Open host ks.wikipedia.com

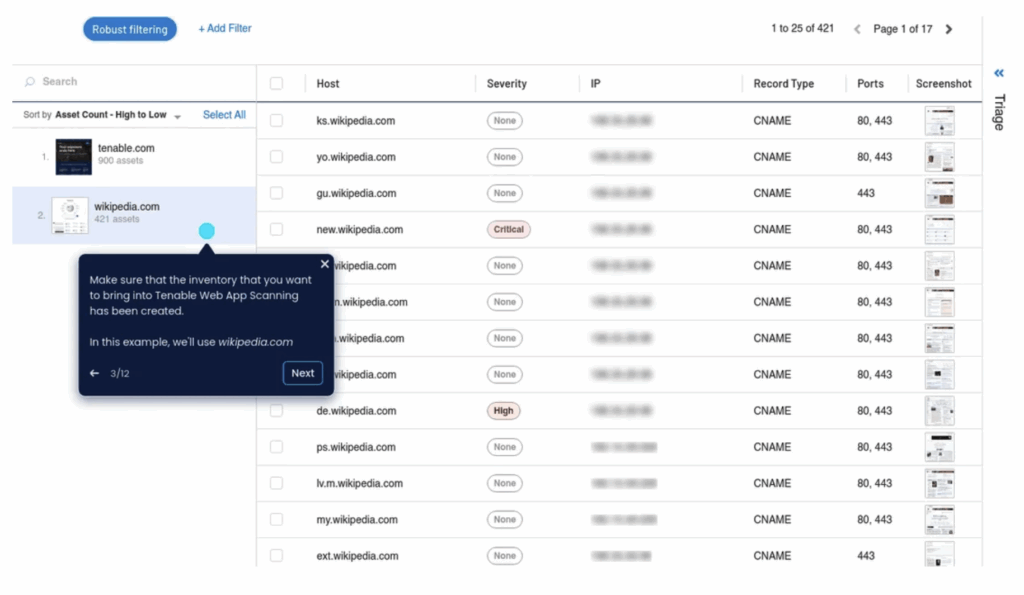(x=356, y=121)
